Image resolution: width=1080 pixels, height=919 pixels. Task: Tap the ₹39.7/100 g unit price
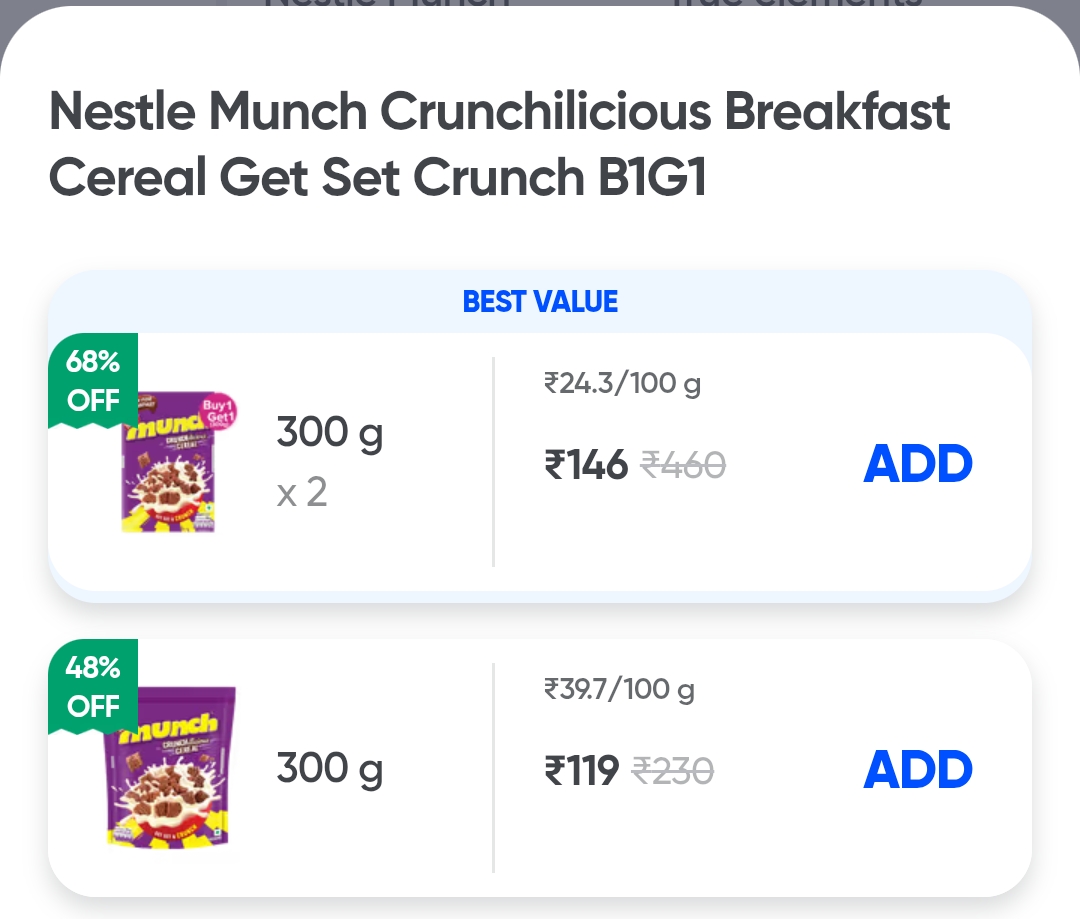click(619, 689)
